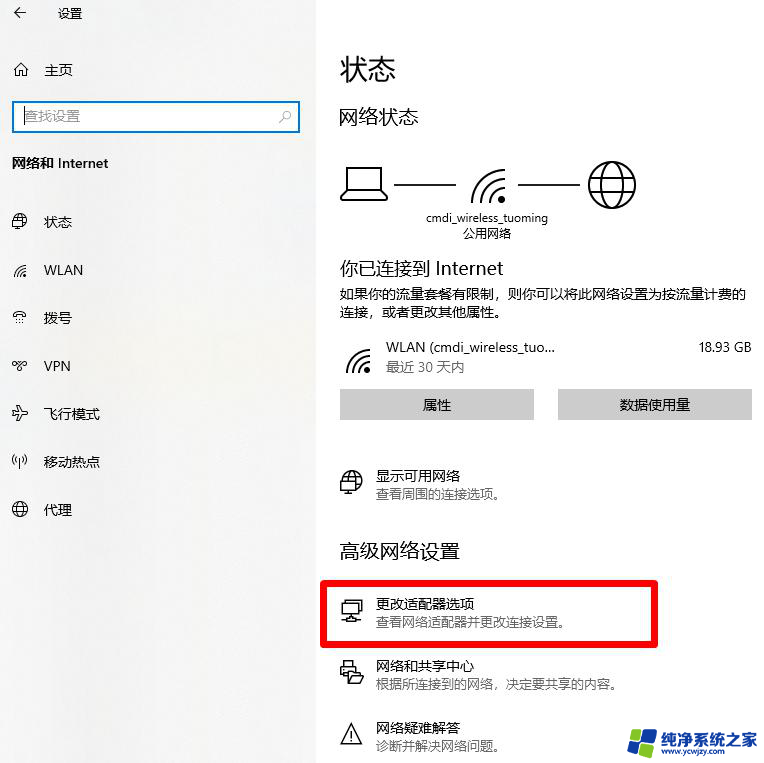Screen dimensions: 764x763
Task: Open 显示可用网络 available networks
Action: point(418,476)
